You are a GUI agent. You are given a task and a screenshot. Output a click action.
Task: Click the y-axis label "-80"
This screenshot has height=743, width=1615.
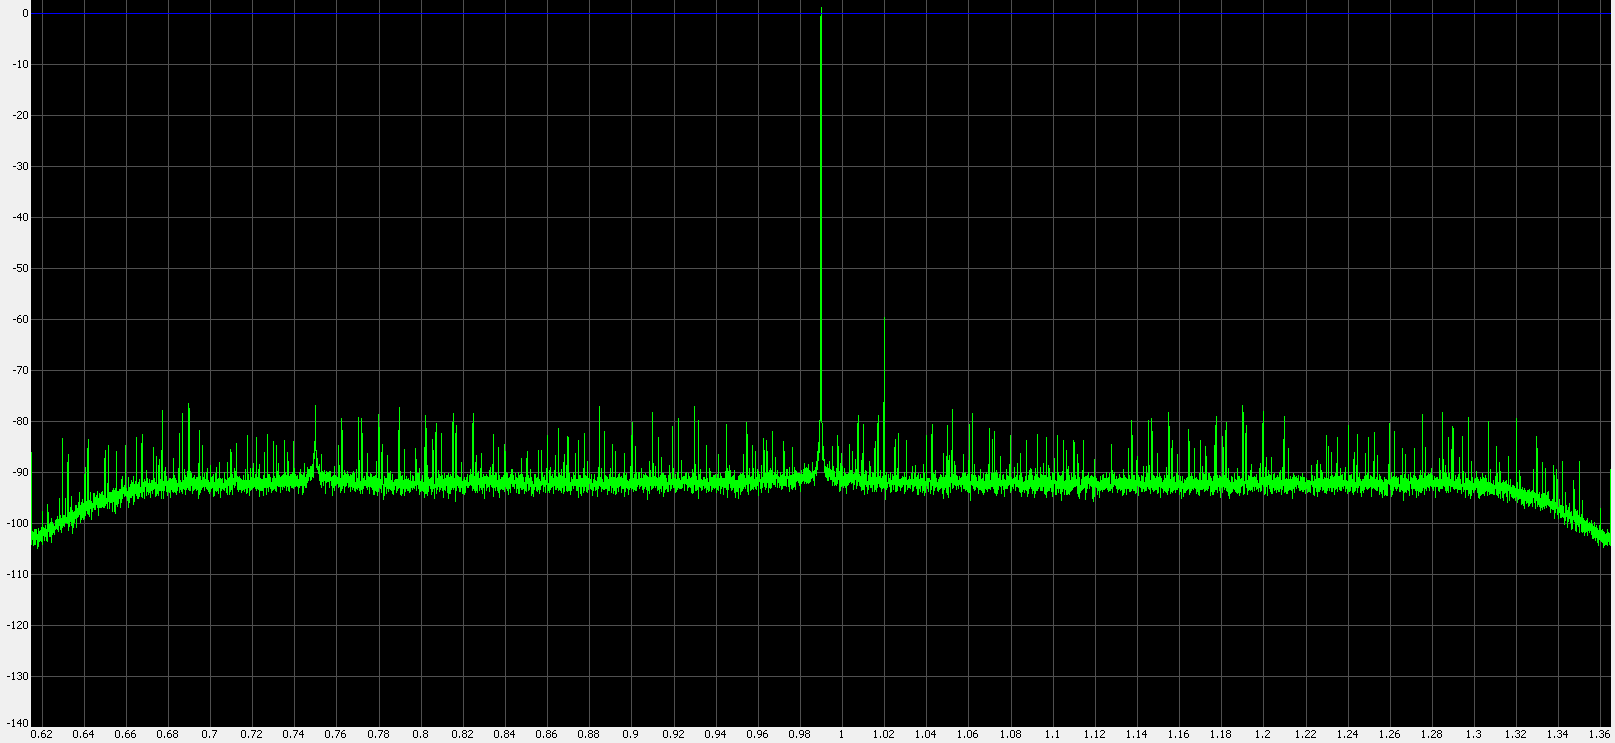pos(21,422)
